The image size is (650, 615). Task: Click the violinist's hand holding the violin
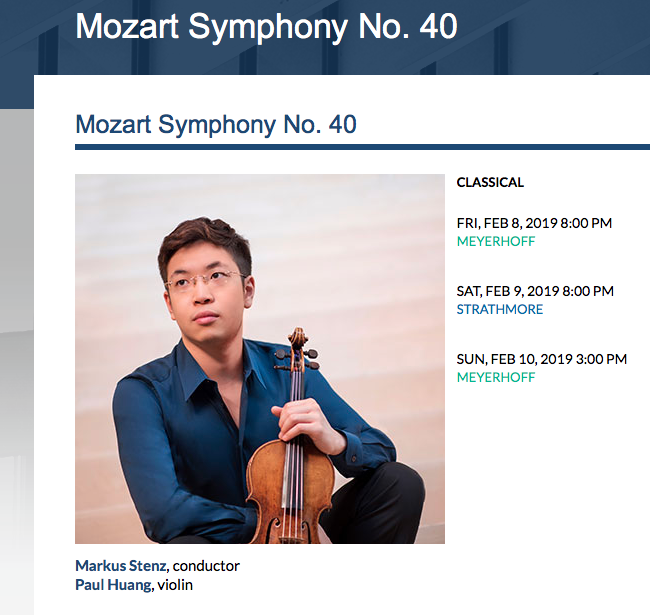click(x=307, y=420)
